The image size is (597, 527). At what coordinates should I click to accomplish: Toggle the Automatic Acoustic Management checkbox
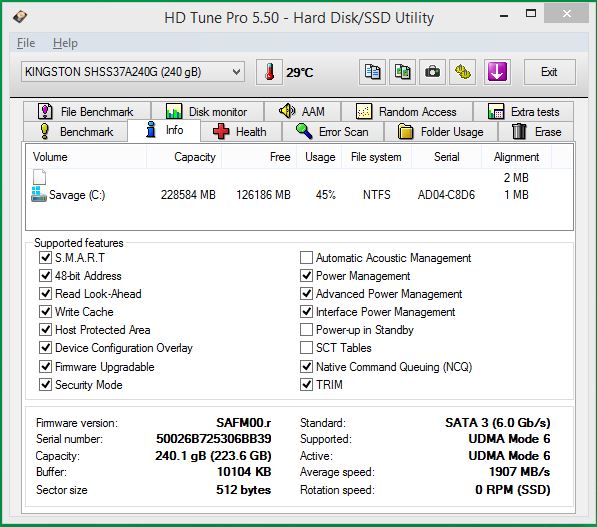[x=306, y=258]
